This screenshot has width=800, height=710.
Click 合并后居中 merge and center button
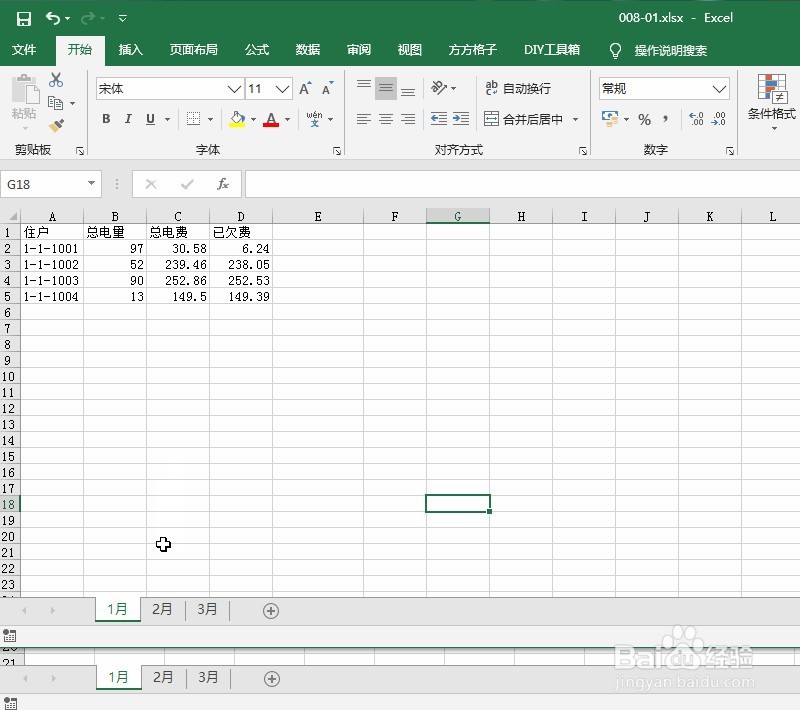point(523,119)
